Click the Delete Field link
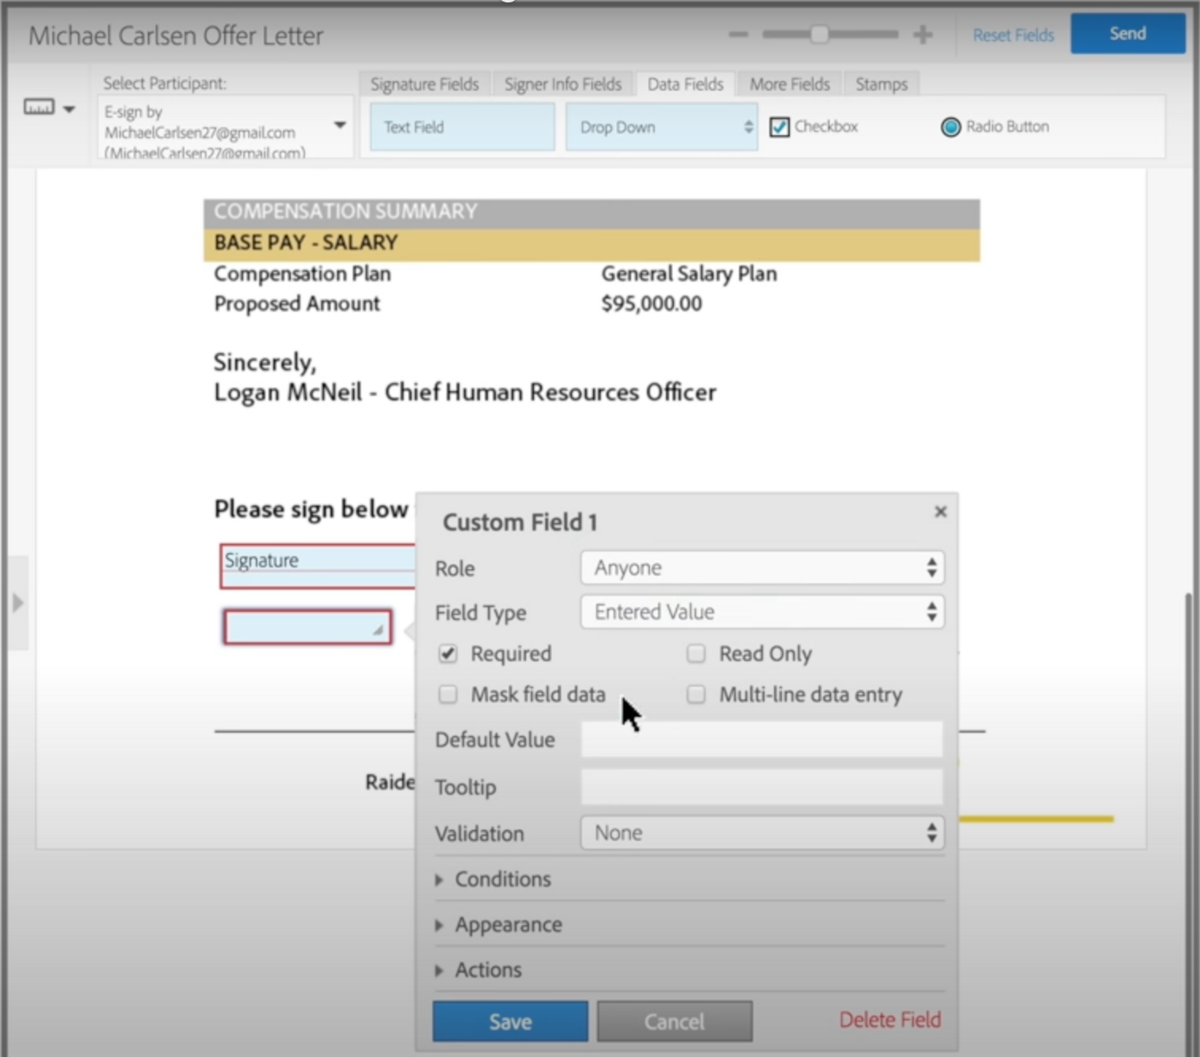Screen dimensions: 1200x1057 890,1020
